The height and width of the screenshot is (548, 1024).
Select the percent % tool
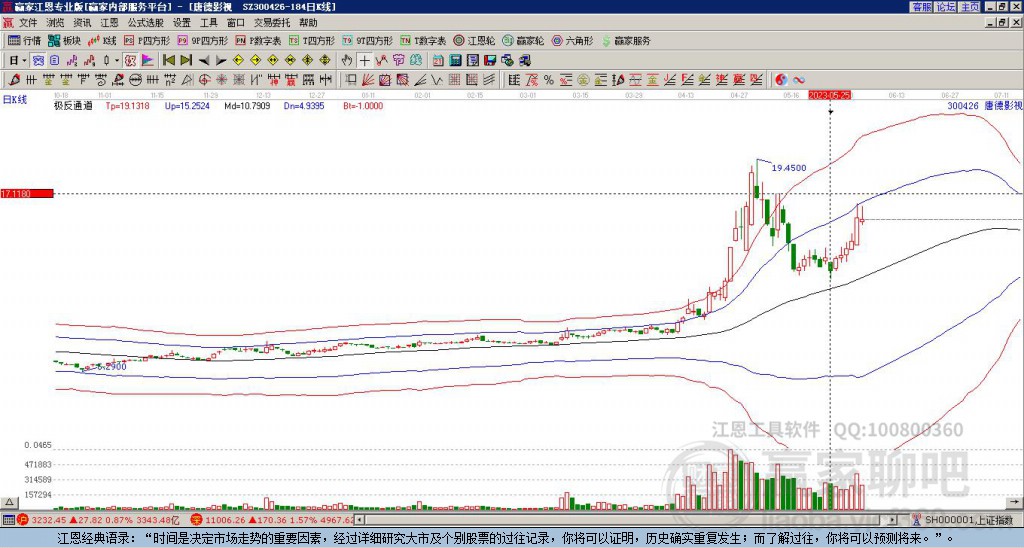tap(549, 80)
